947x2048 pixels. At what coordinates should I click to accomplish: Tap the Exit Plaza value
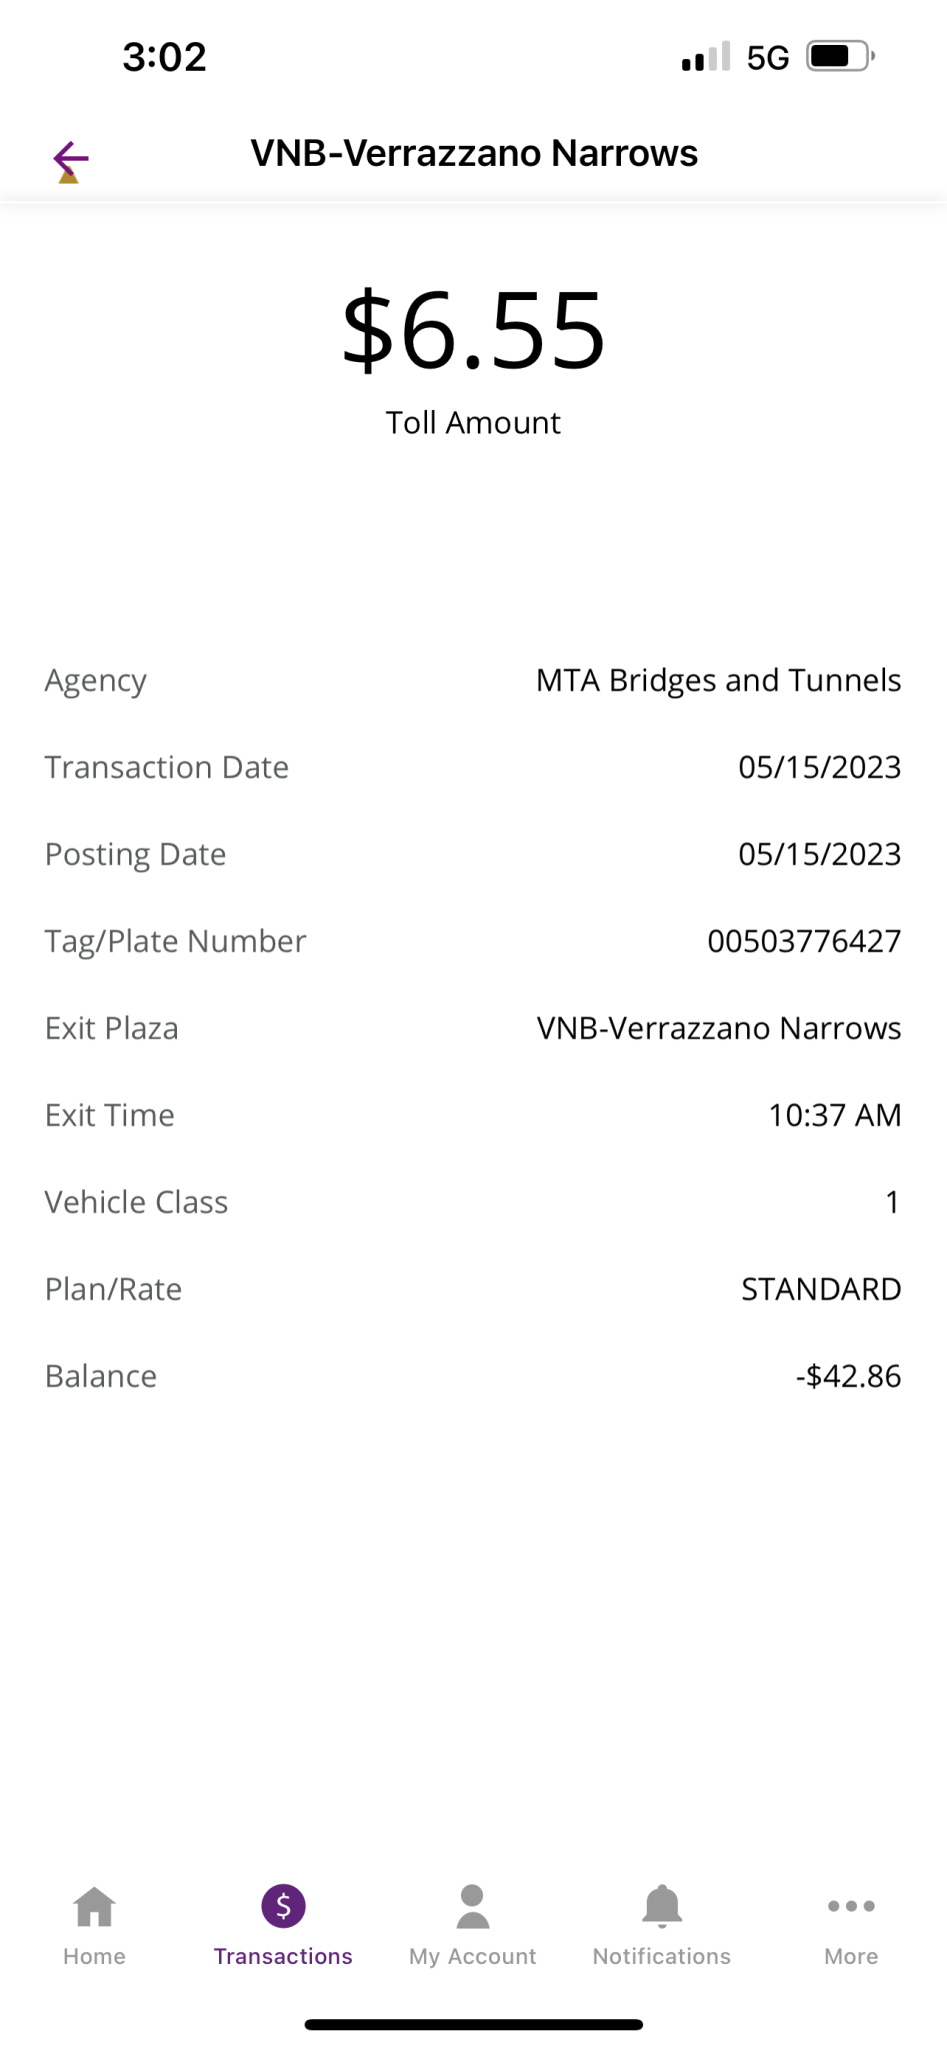(718, 1028)
